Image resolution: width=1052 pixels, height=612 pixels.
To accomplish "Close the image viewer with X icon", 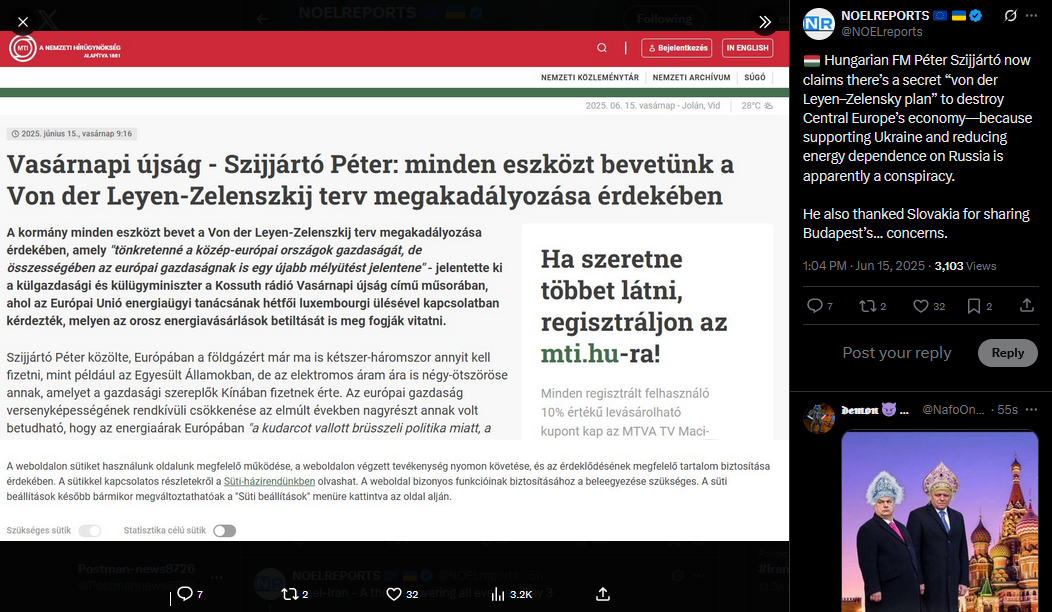I will click(23, 22).
